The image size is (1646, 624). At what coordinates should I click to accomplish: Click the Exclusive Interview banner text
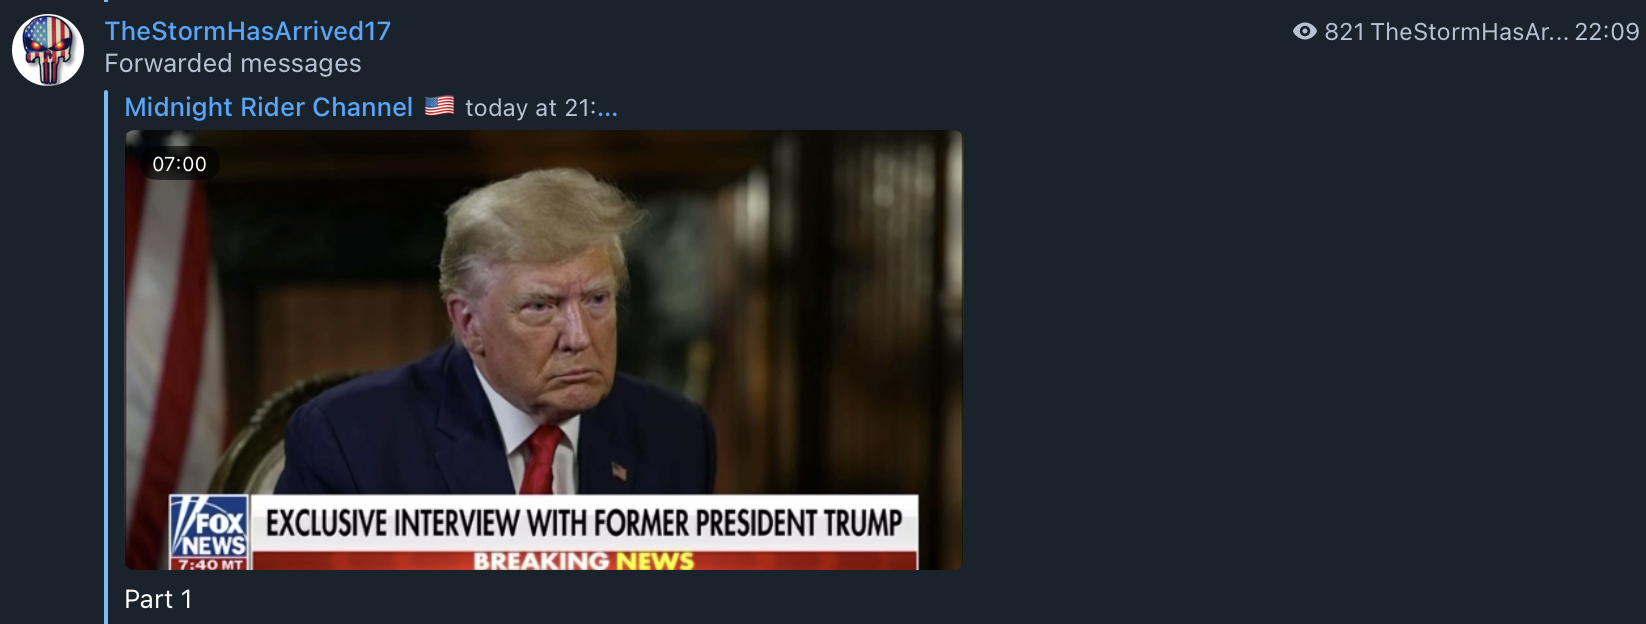(x=584, y=523)
